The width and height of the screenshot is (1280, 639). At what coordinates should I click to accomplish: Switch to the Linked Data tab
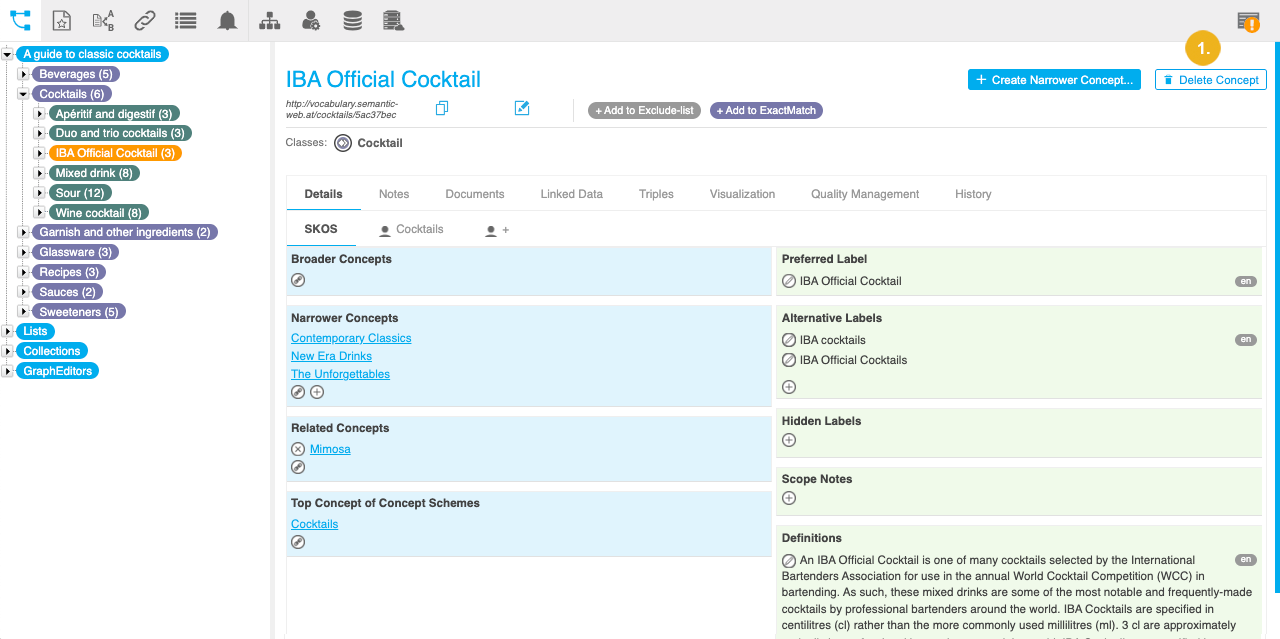[x=571, y=194]
